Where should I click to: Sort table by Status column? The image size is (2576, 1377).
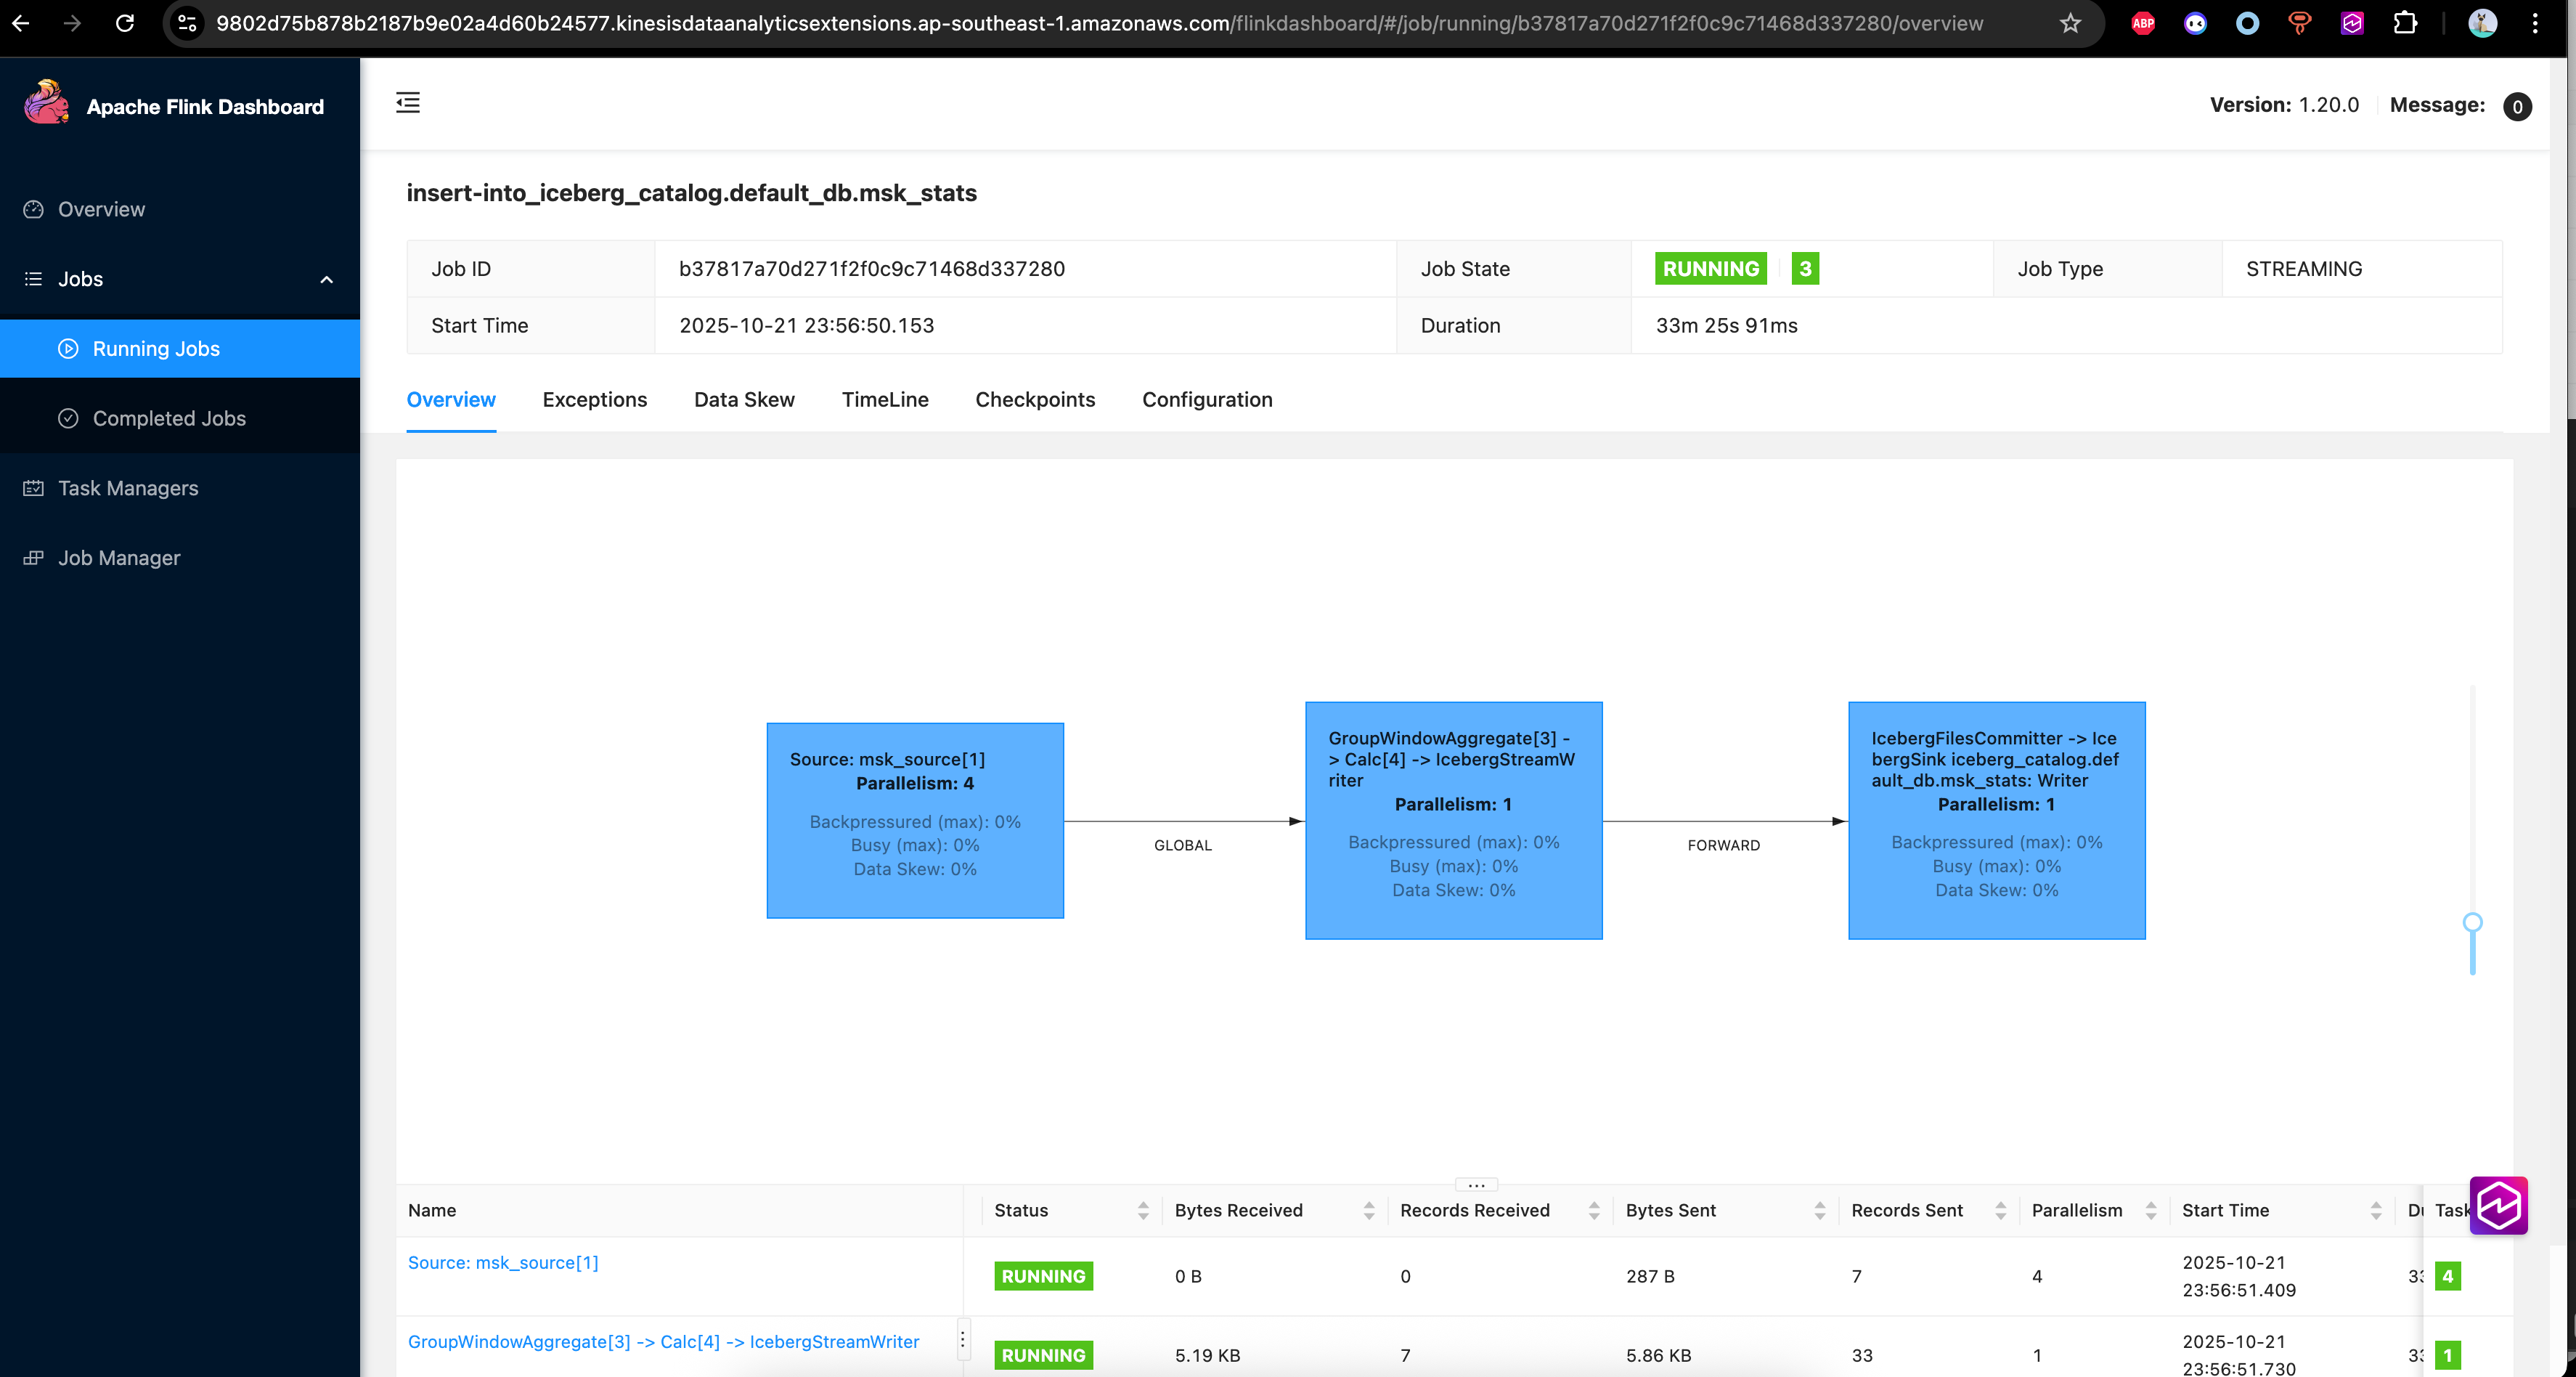click(x=1142, y=1210)
